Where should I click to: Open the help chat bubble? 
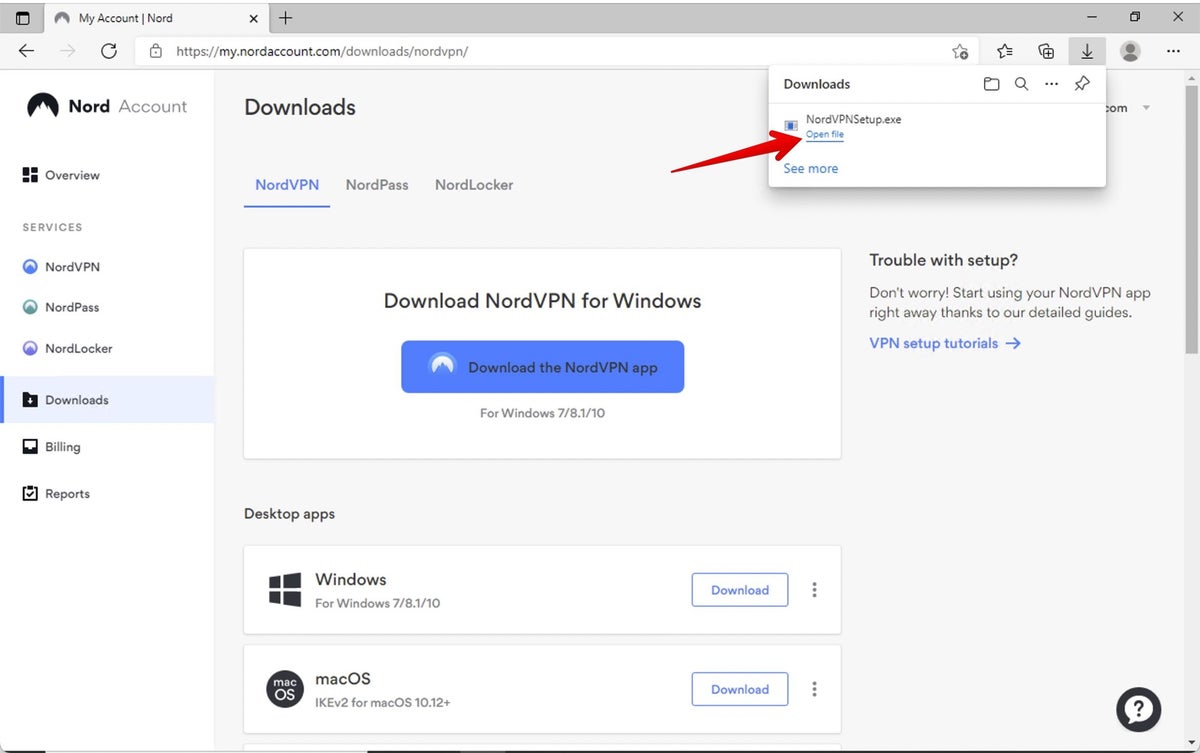pyautogui.click(x=1139, y=710)
